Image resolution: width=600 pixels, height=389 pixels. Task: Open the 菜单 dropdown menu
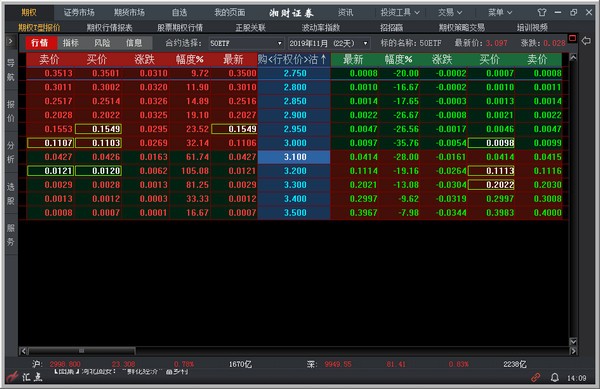[500, 13]
